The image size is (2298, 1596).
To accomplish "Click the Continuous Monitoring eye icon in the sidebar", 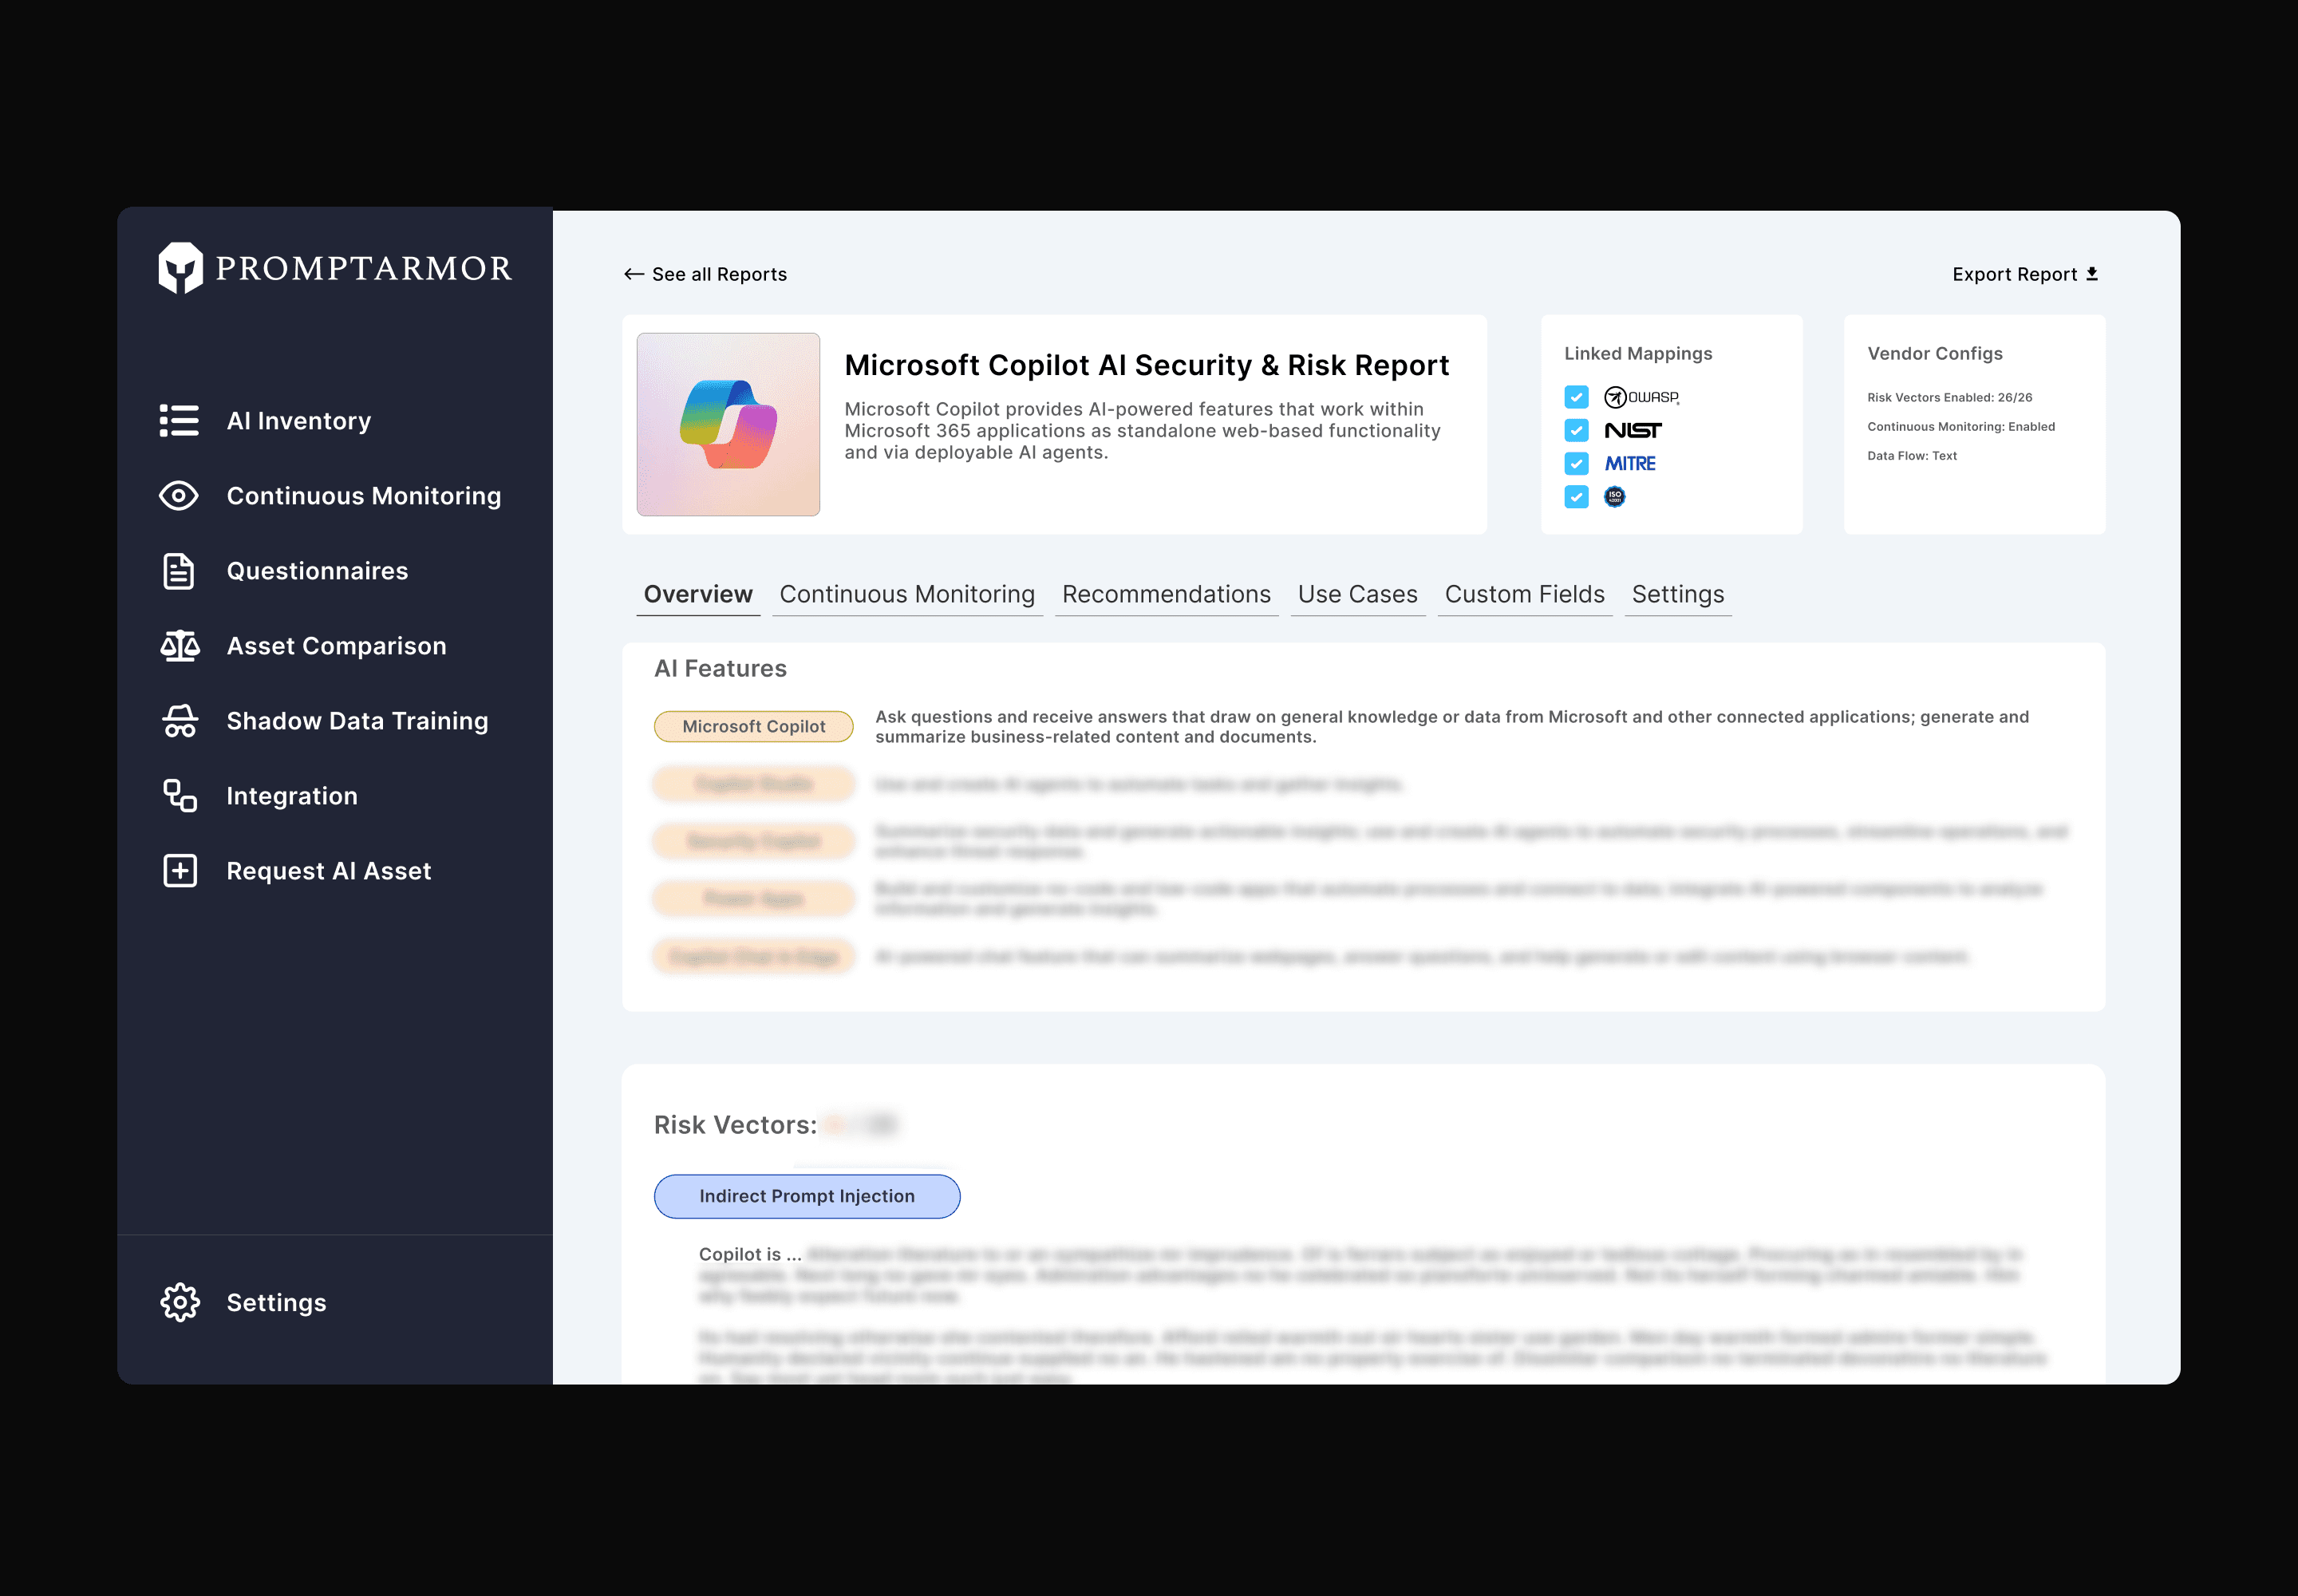I will pyautogui.click(x=179, y=496).
